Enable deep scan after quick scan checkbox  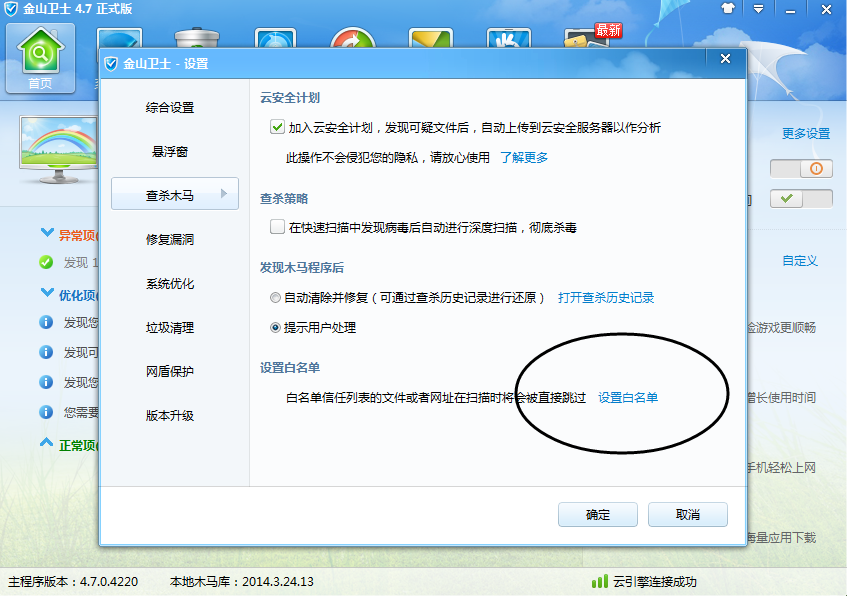(x=277, y=227)
